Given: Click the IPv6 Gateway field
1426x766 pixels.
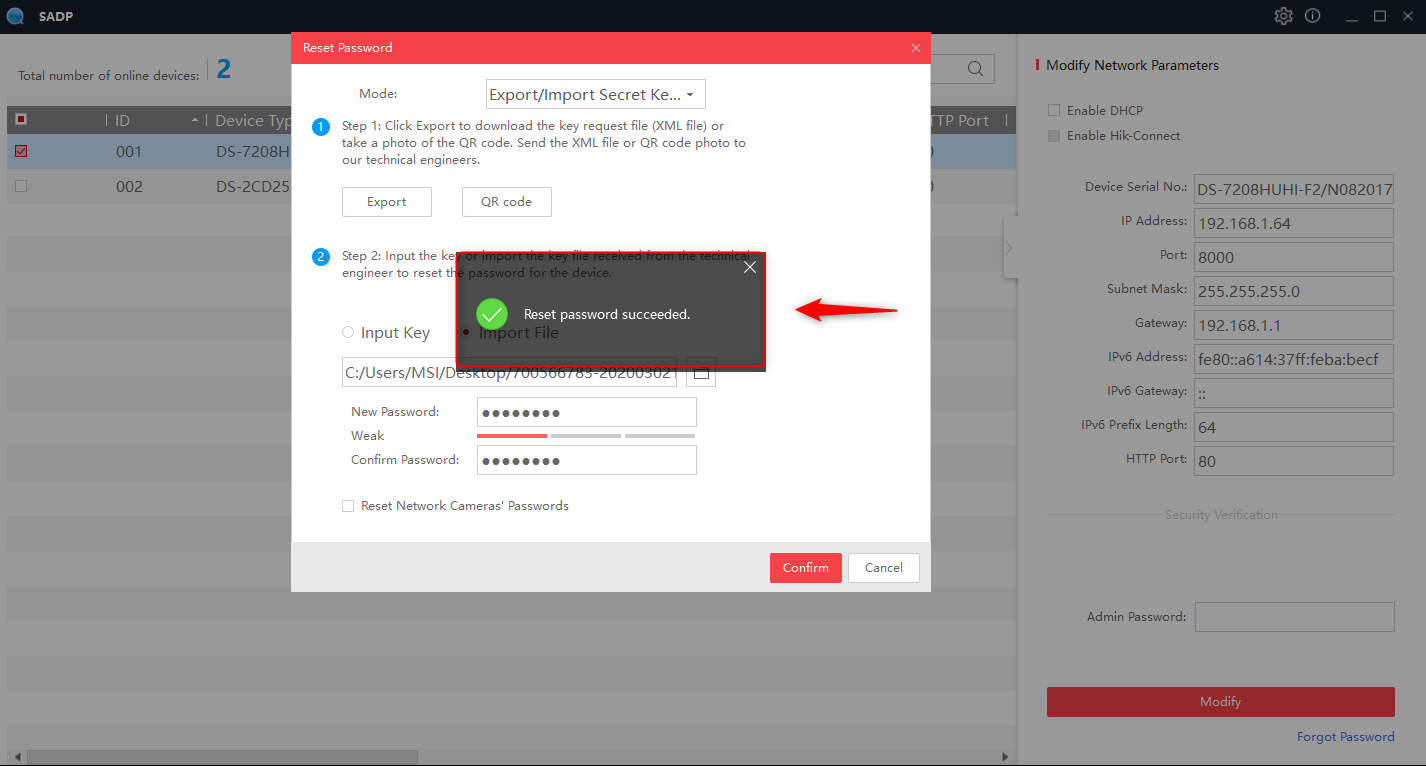Looking at the screenshot, I should [1294, 393].
